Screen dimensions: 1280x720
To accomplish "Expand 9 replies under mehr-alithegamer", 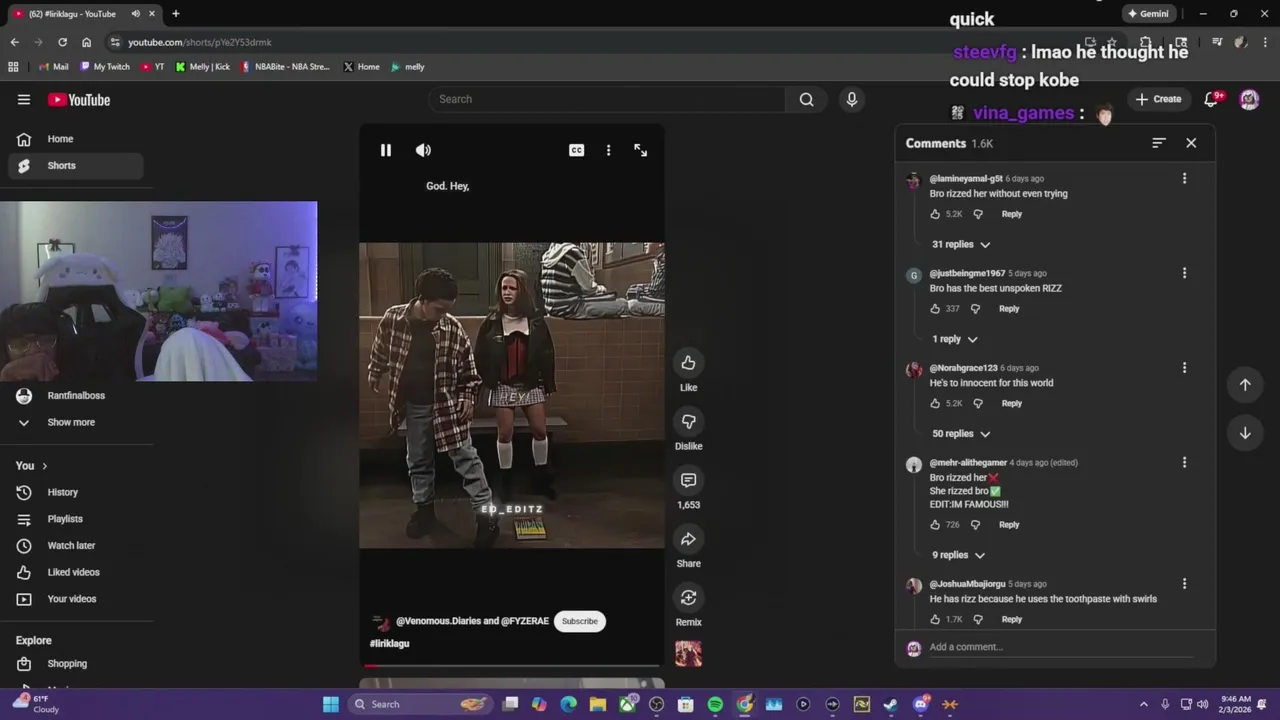I will pyautogui.click(x=958, y=555).
